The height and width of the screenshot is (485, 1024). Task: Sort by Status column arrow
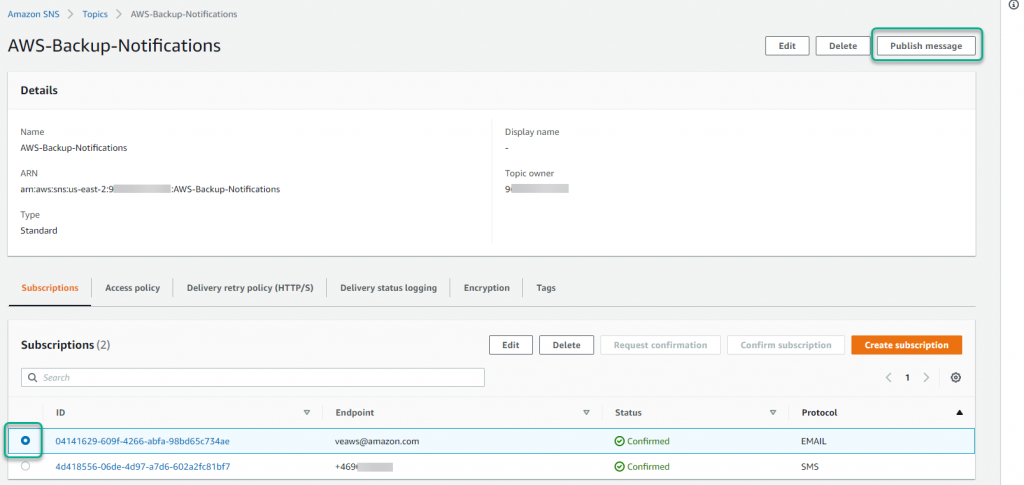773,413
